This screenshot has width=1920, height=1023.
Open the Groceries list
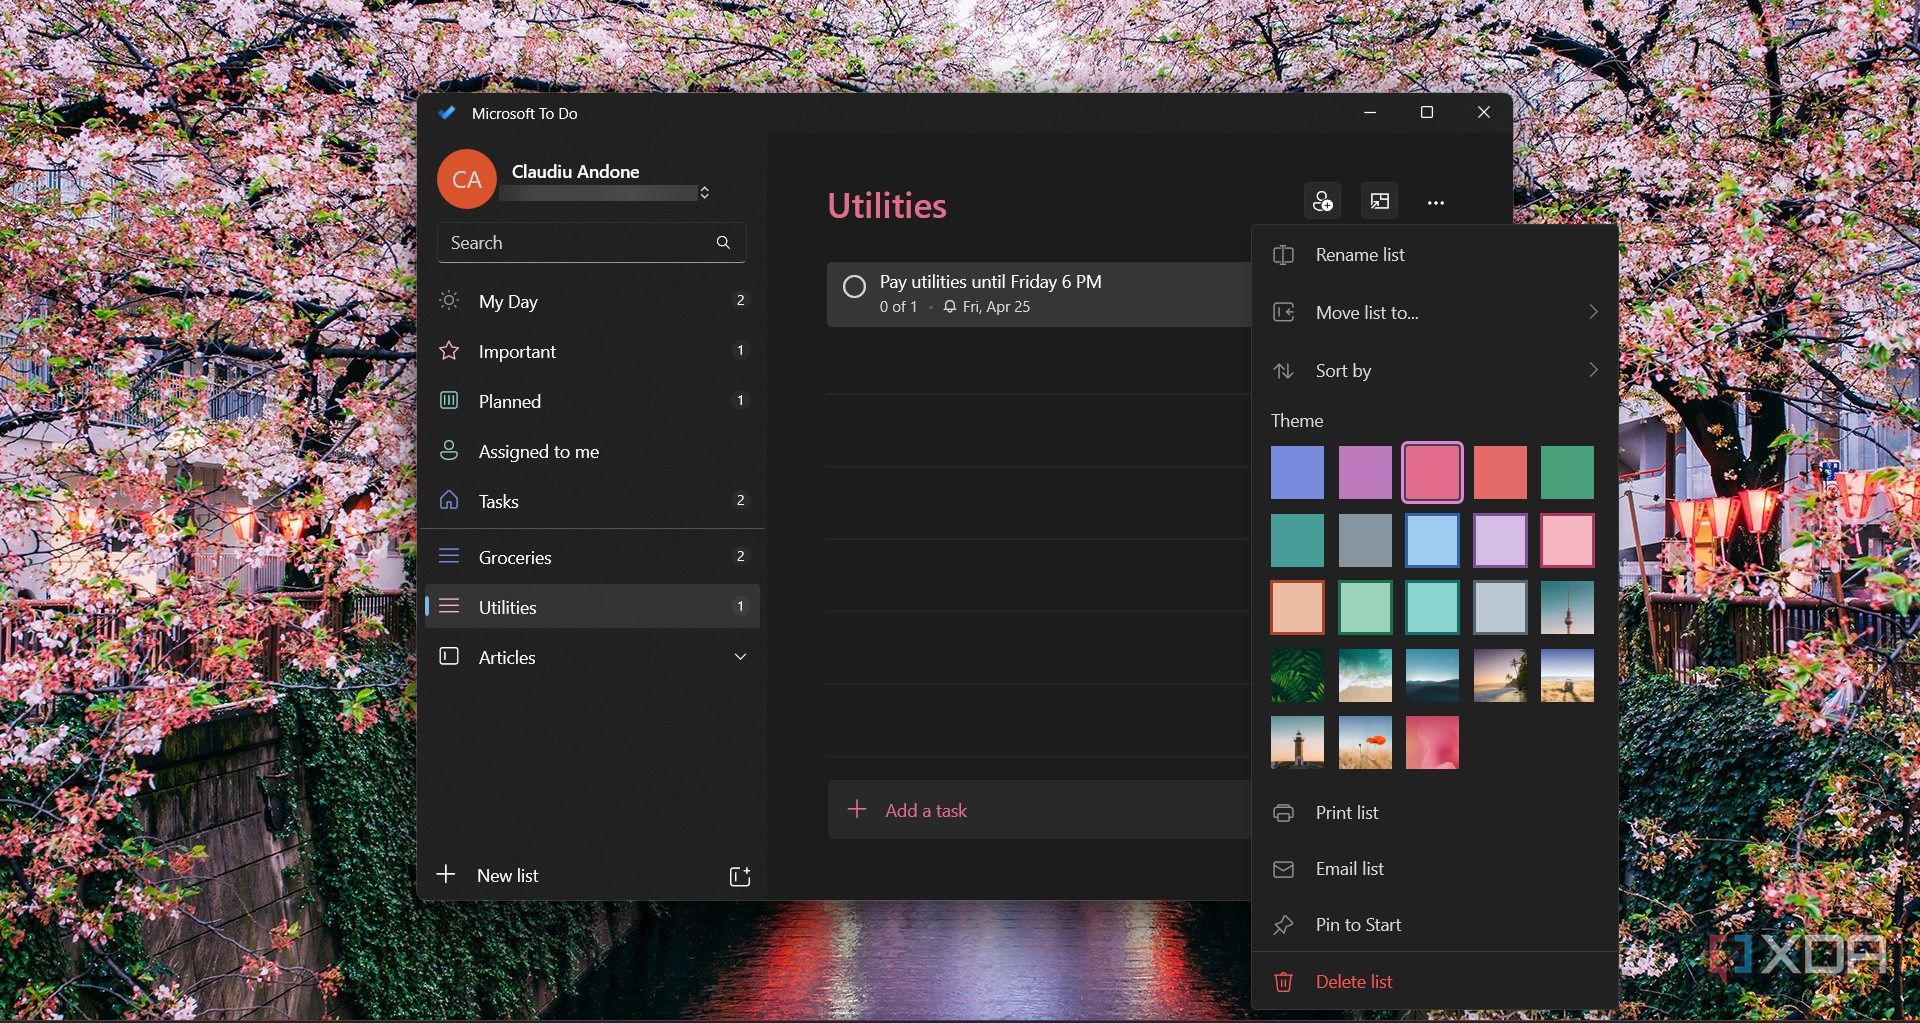pyautogui.click(x=593, y=557)
